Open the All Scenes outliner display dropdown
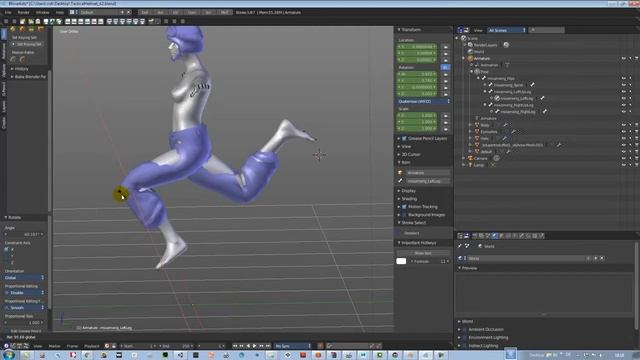 [507, 30]
